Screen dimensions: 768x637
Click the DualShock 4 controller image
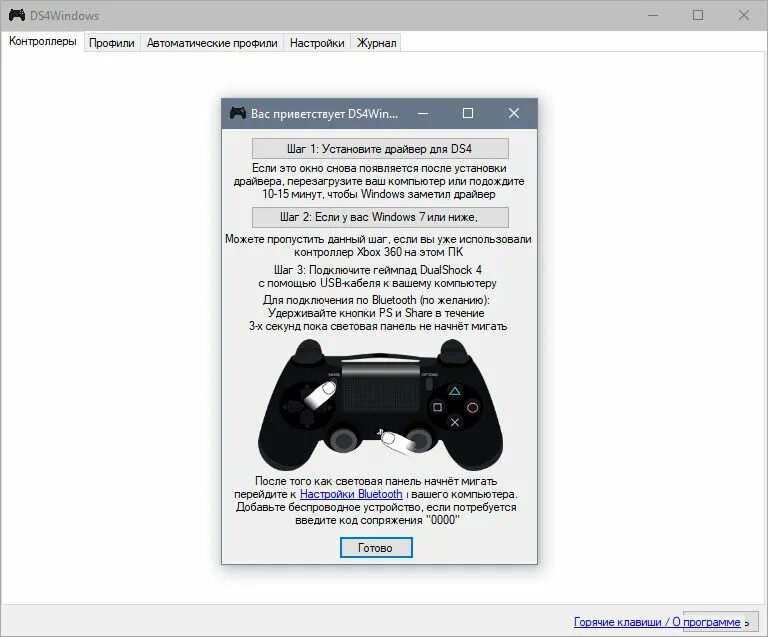[380, 404]
